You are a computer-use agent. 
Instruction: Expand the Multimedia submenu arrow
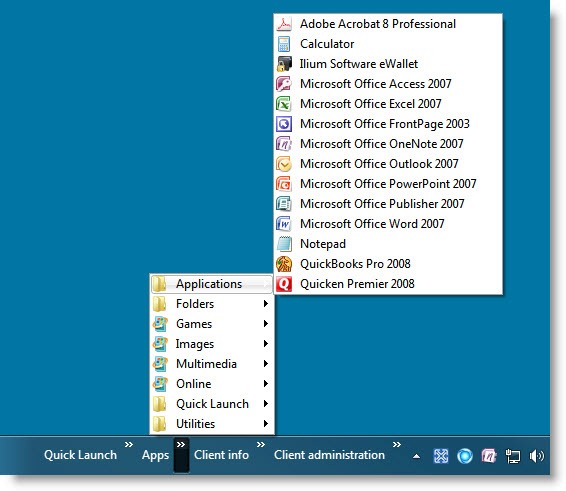pos(266,364)
